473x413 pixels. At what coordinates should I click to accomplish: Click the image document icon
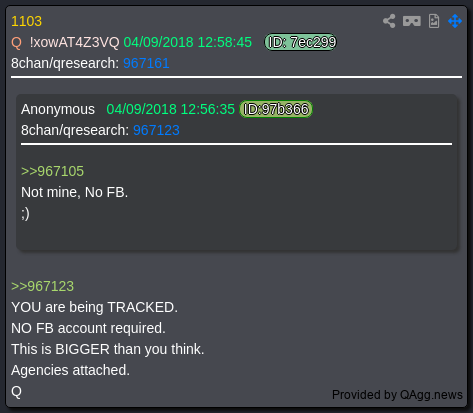tap(434, 21)
